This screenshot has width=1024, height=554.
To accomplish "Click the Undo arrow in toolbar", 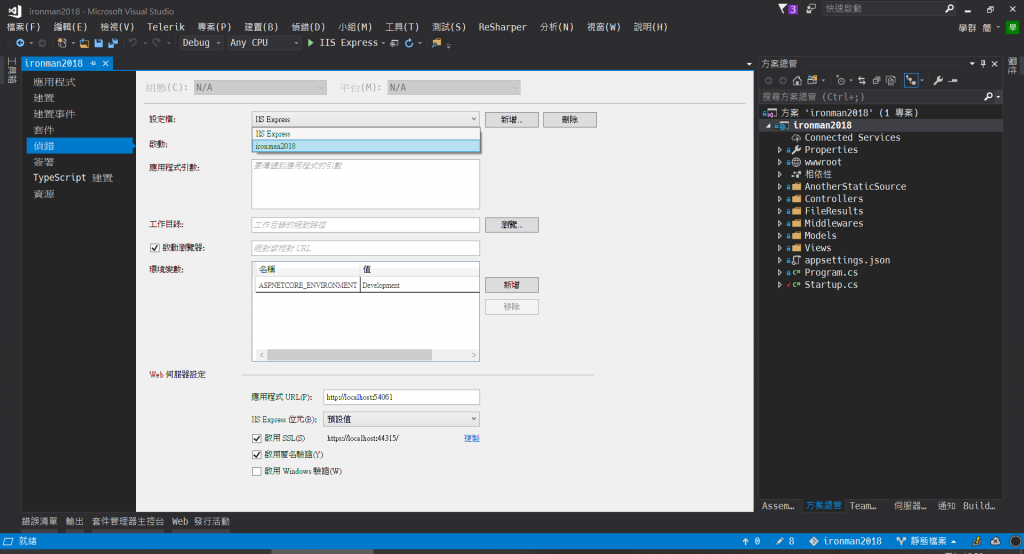I will pos(133,43).
